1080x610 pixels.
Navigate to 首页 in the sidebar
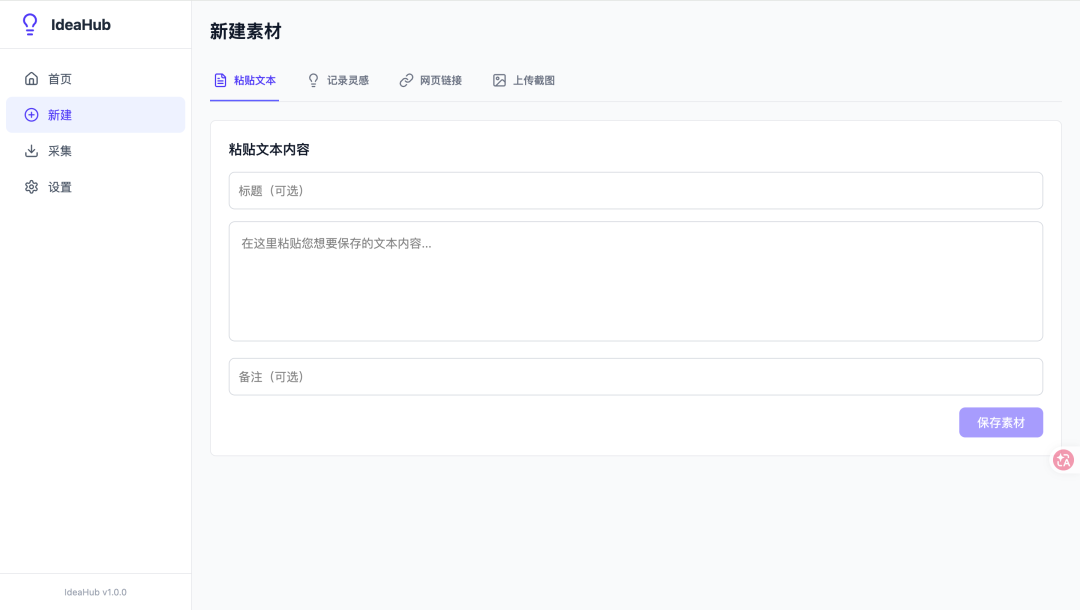[58, 78]
